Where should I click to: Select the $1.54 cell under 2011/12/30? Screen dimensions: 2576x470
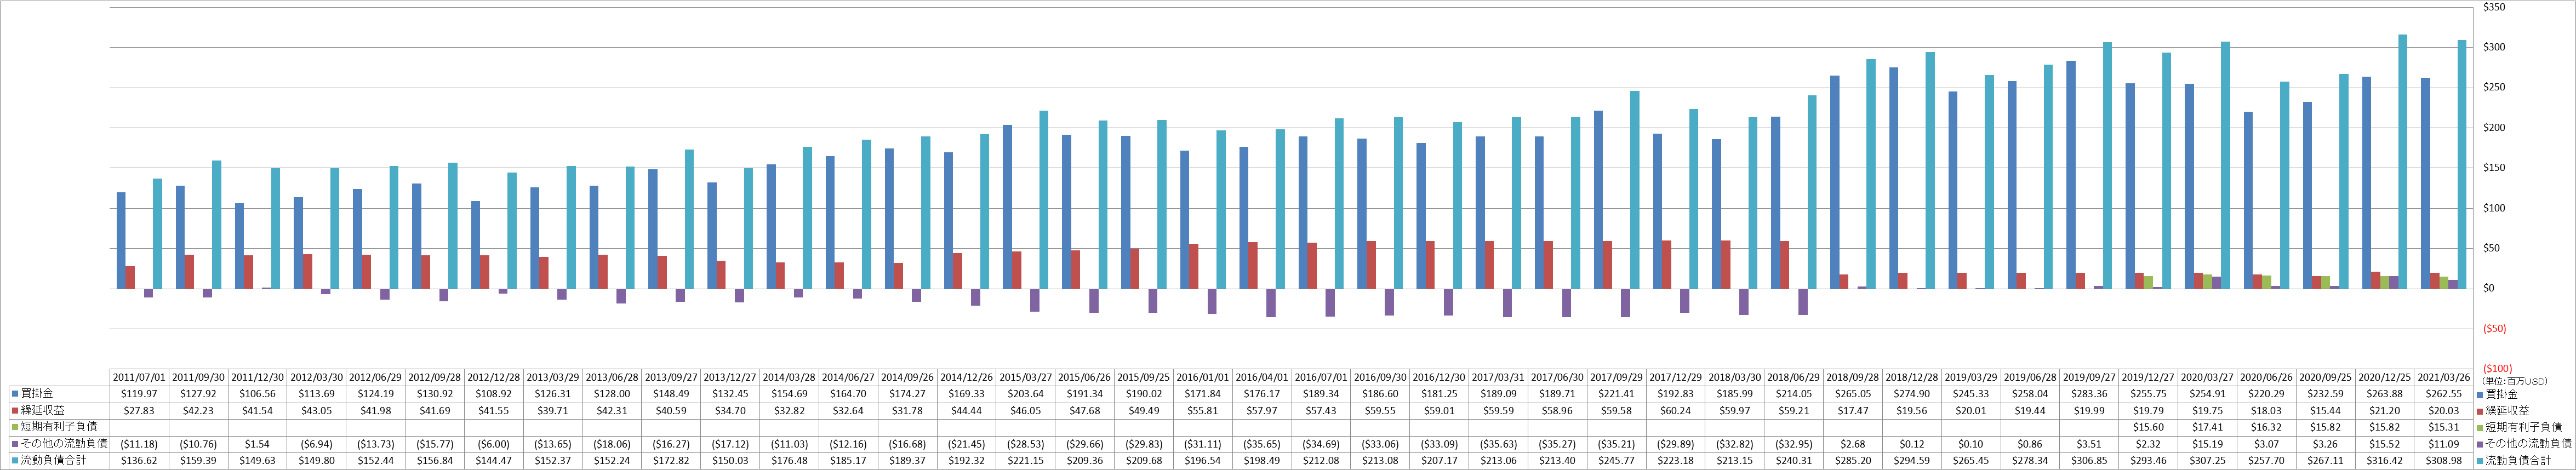coord(257,444)
